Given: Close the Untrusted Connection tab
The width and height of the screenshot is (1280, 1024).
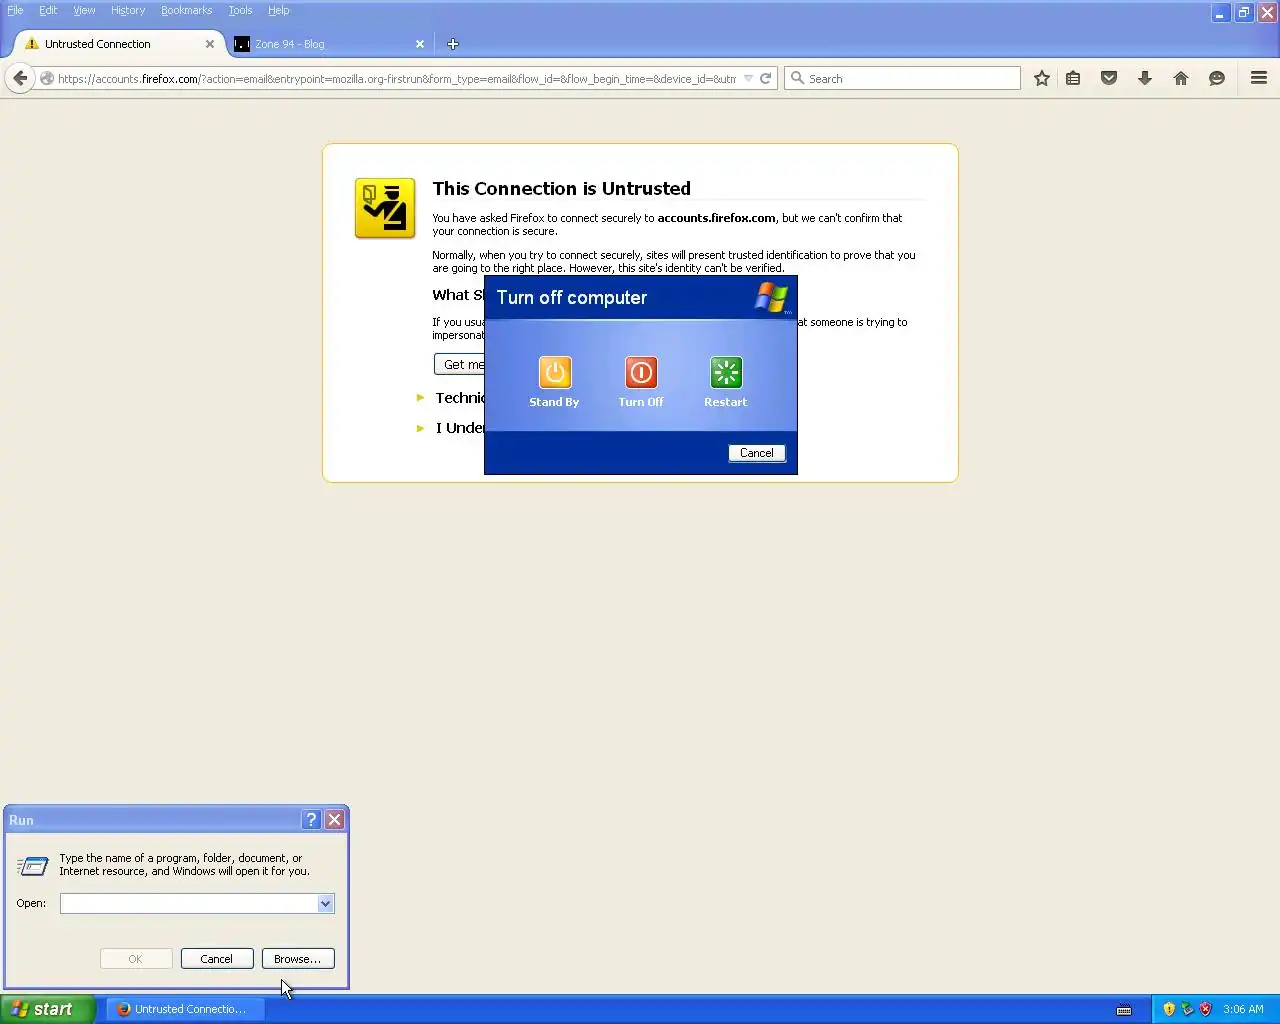Looking at the screenshot, I should (210, 44).
